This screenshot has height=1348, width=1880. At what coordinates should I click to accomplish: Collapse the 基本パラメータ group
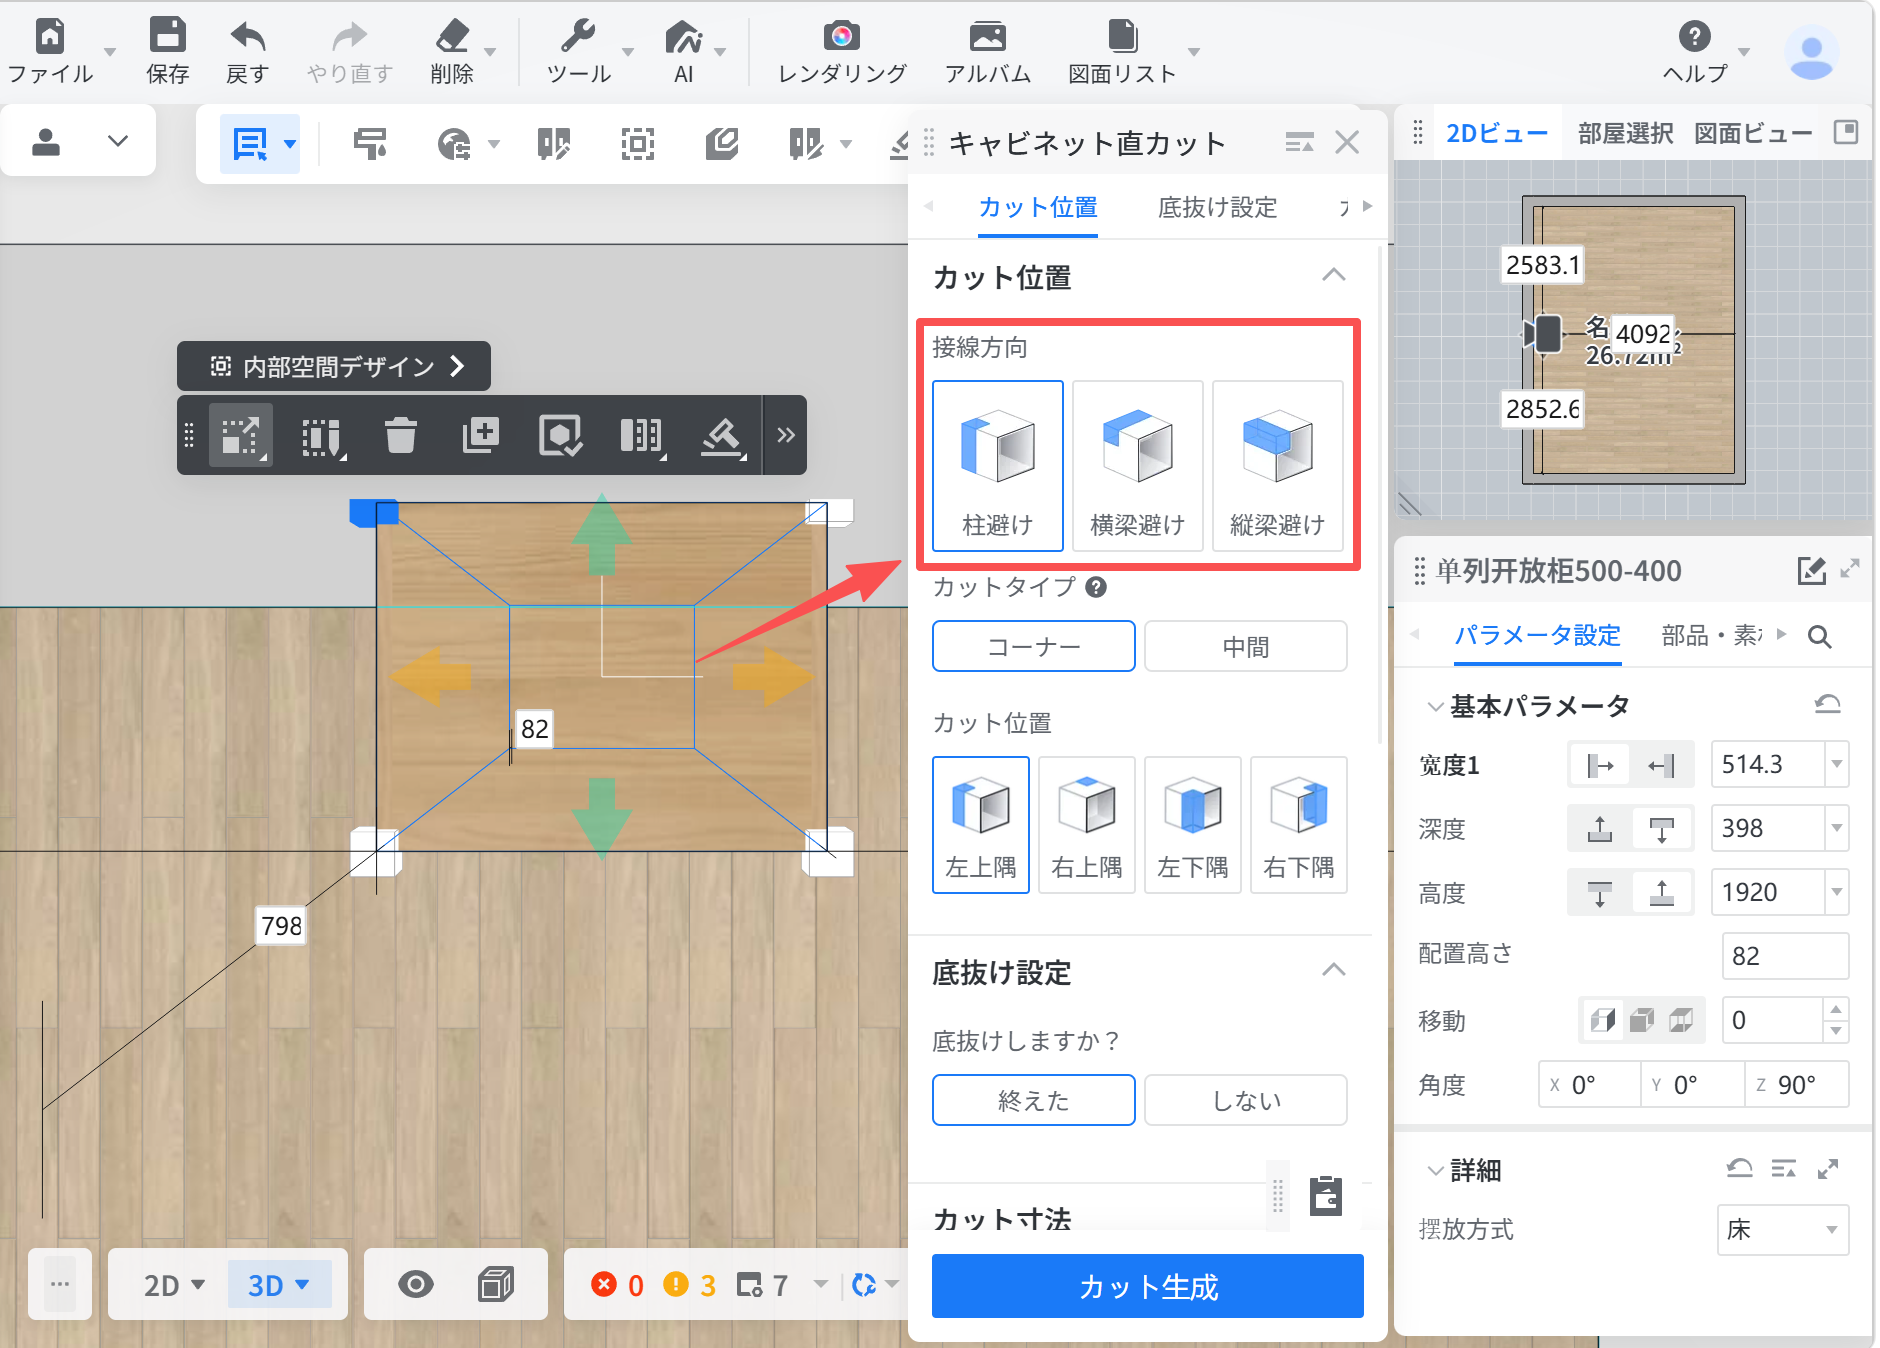(x=1435, y=706)
